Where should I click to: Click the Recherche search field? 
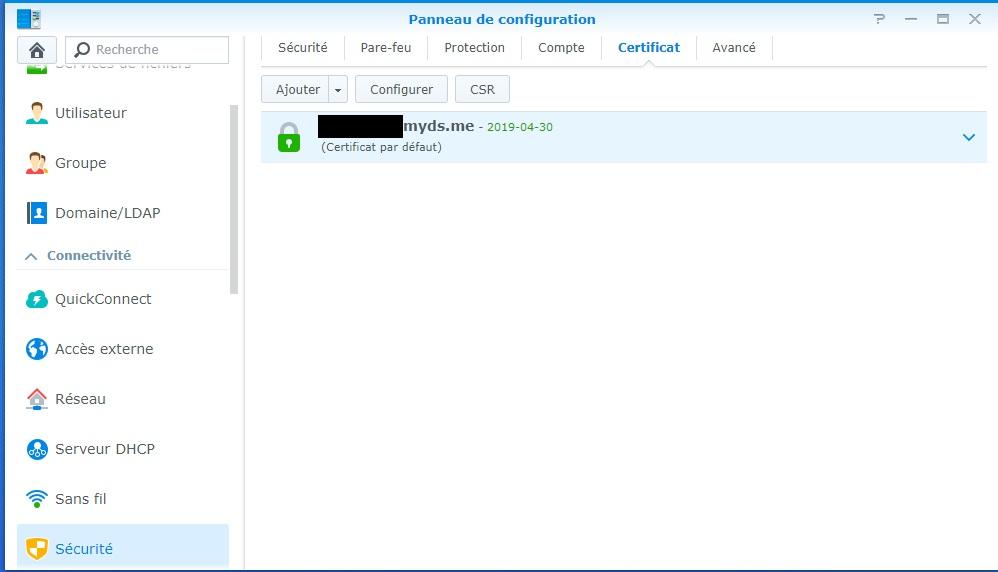tap(147, 50)
